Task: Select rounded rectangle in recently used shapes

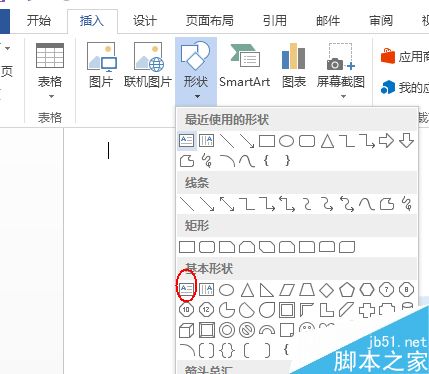Action: [x=307, y=141]
